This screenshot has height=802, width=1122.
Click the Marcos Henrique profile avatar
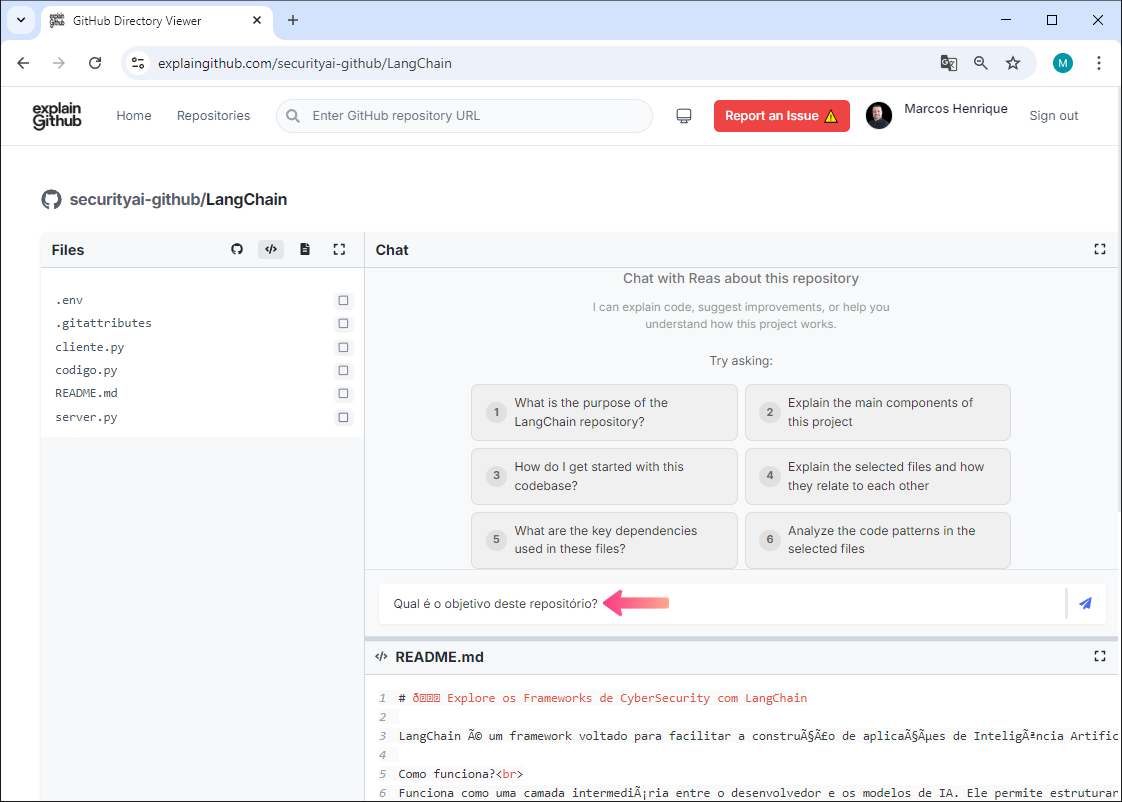click(879, 115)
